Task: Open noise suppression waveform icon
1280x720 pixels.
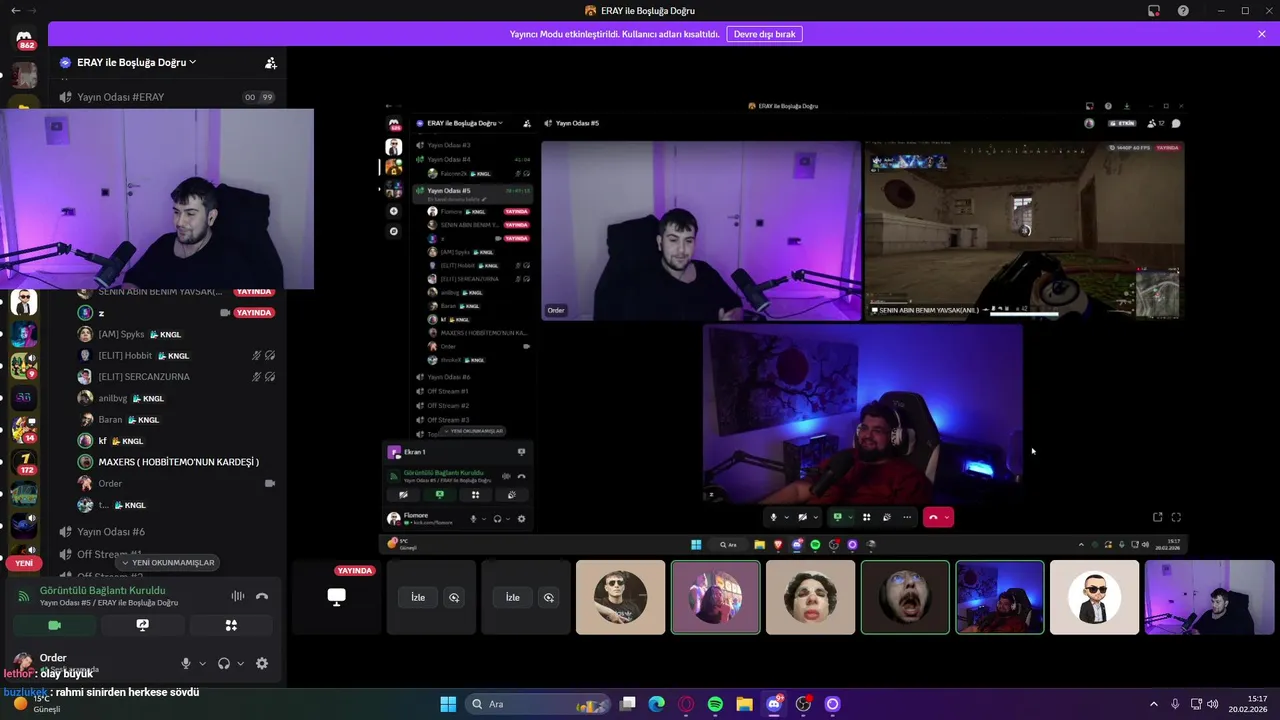Action: pyautogui.click(x=237, y=596)
